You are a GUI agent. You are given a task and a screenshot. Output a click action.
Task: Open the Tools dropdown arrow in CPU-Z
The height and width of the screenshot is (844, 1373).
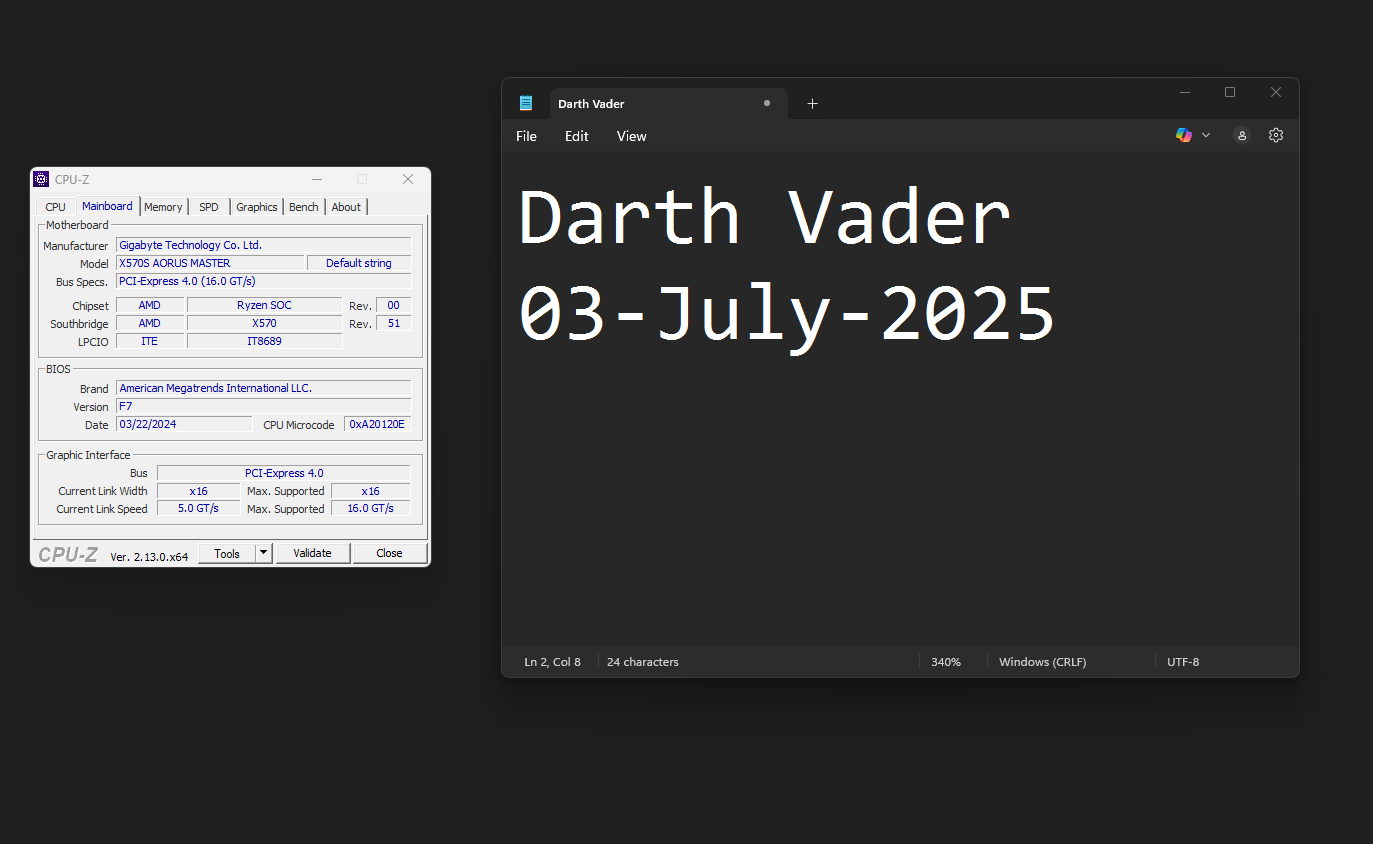[x=264, y=553]
